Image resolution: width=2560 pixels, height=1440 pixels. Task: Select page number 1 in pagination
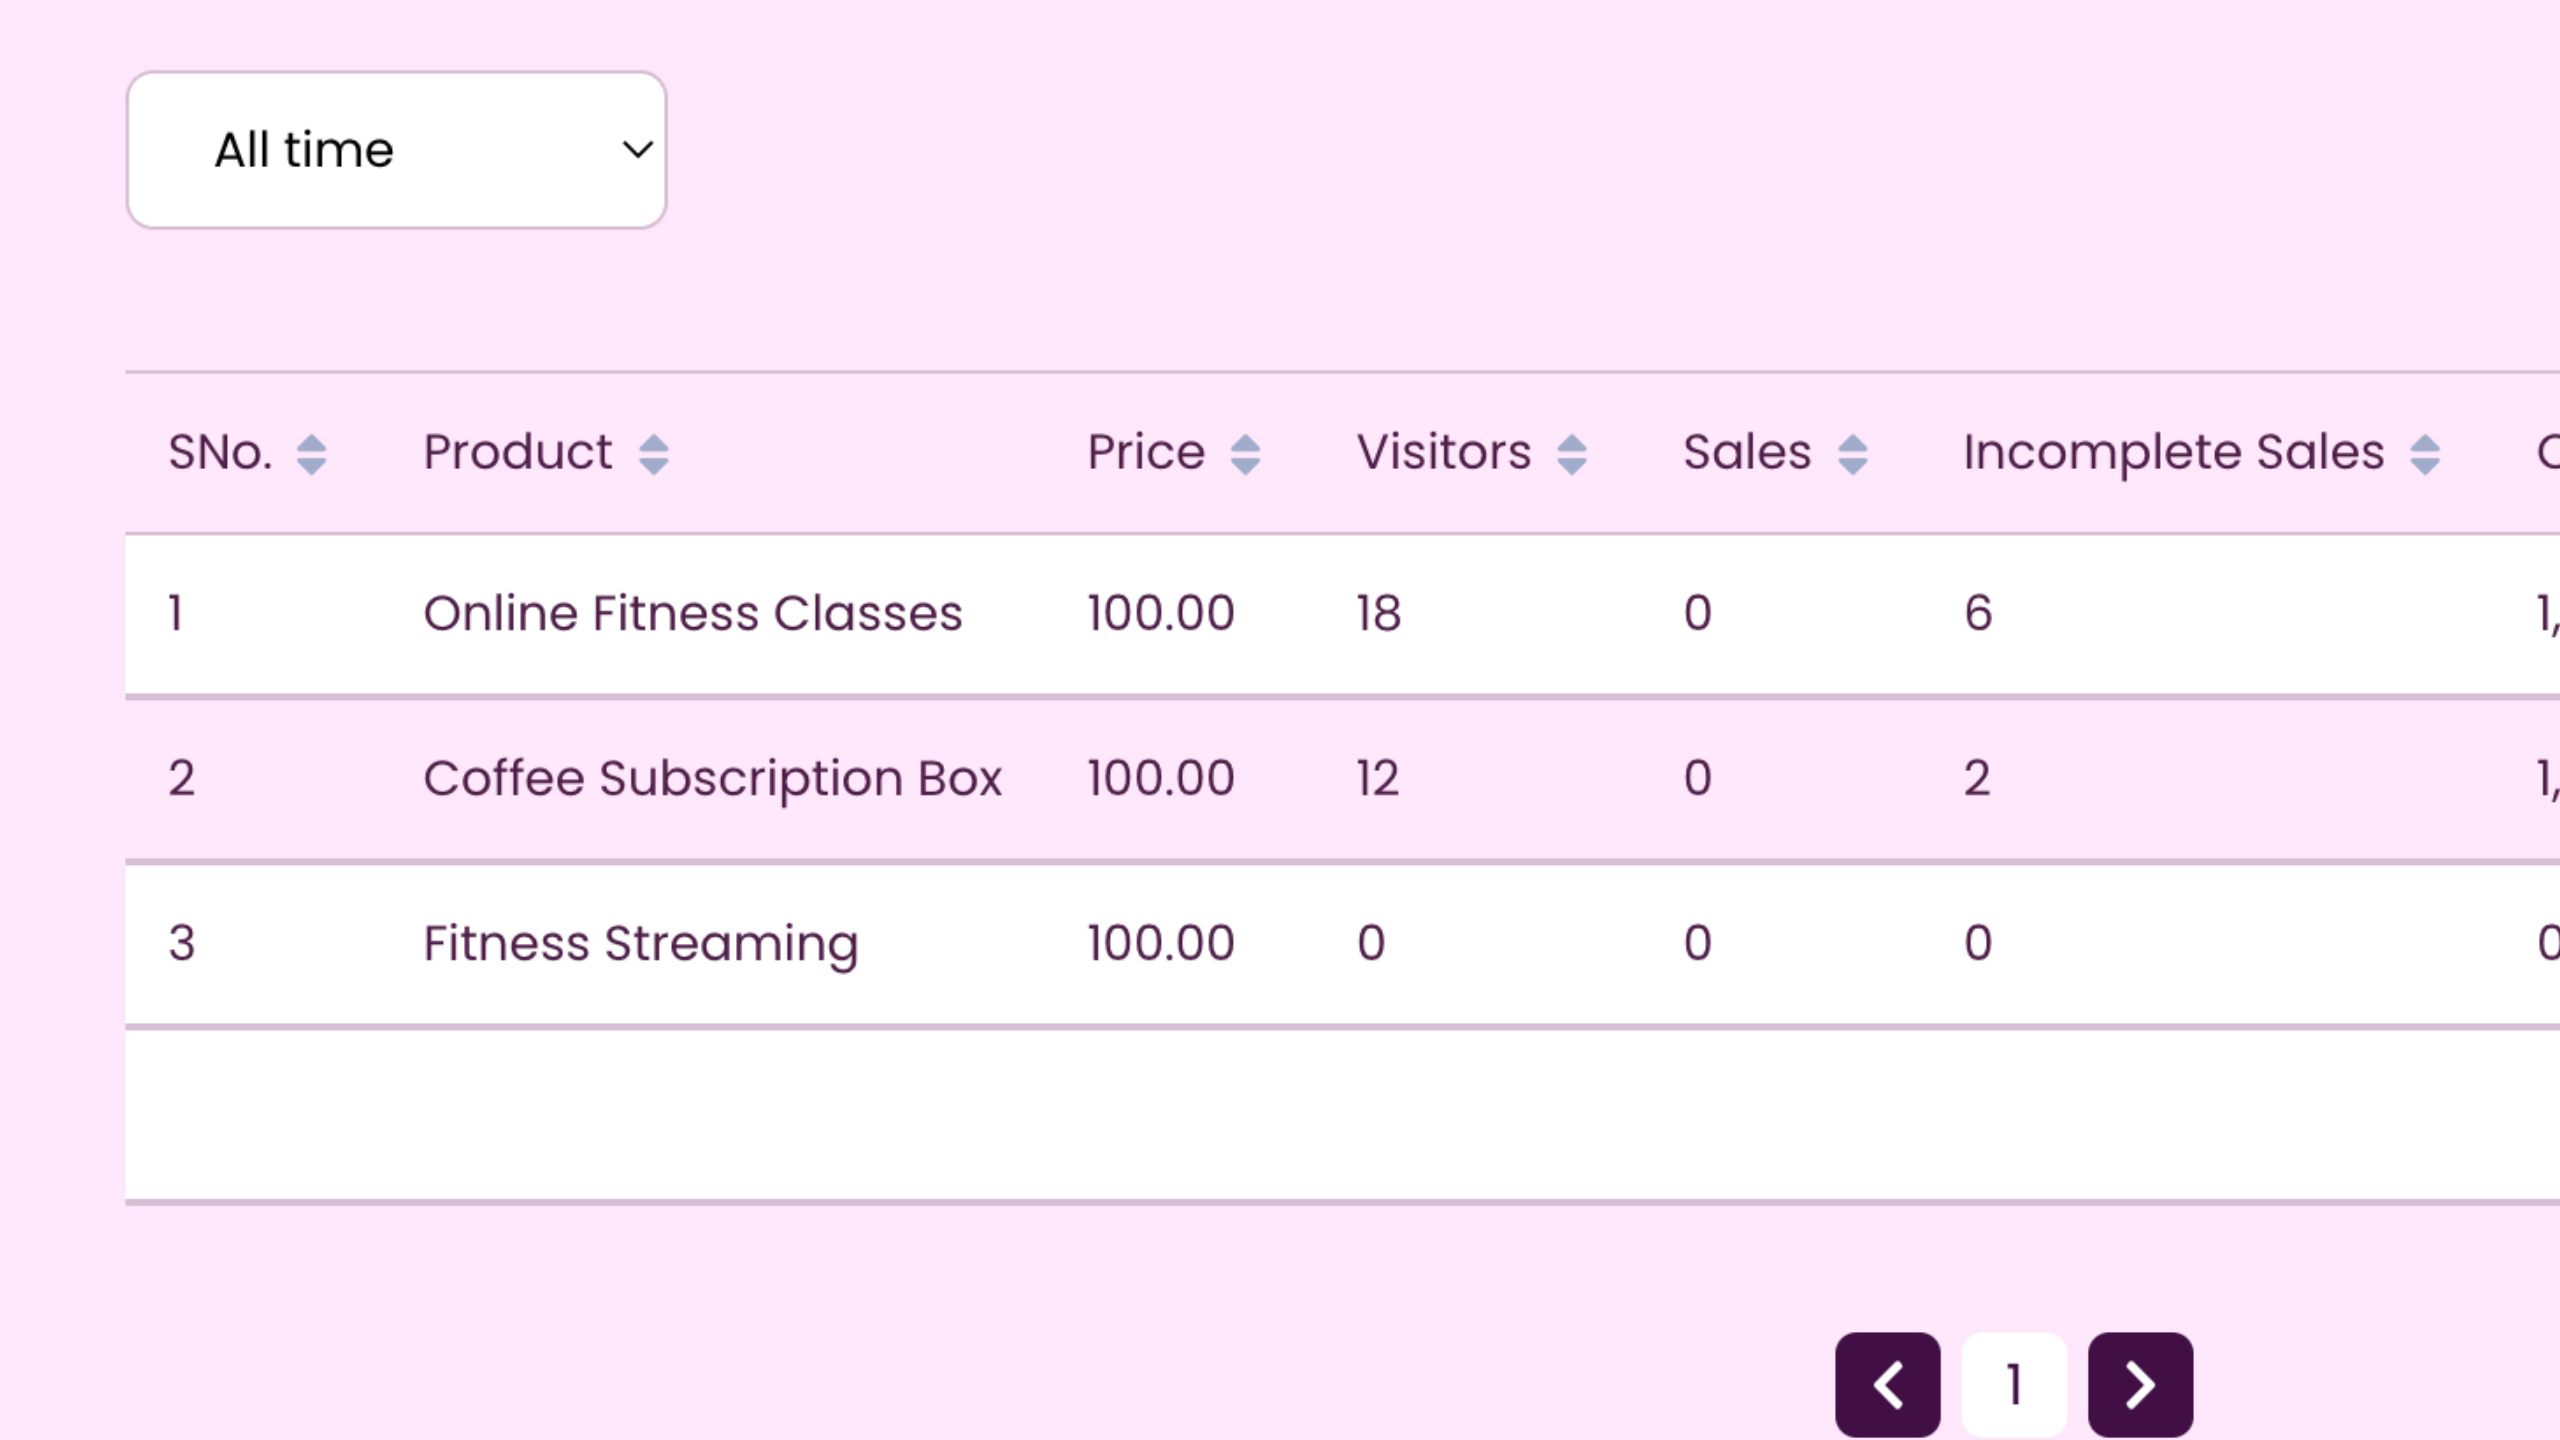point(2014,1384)
